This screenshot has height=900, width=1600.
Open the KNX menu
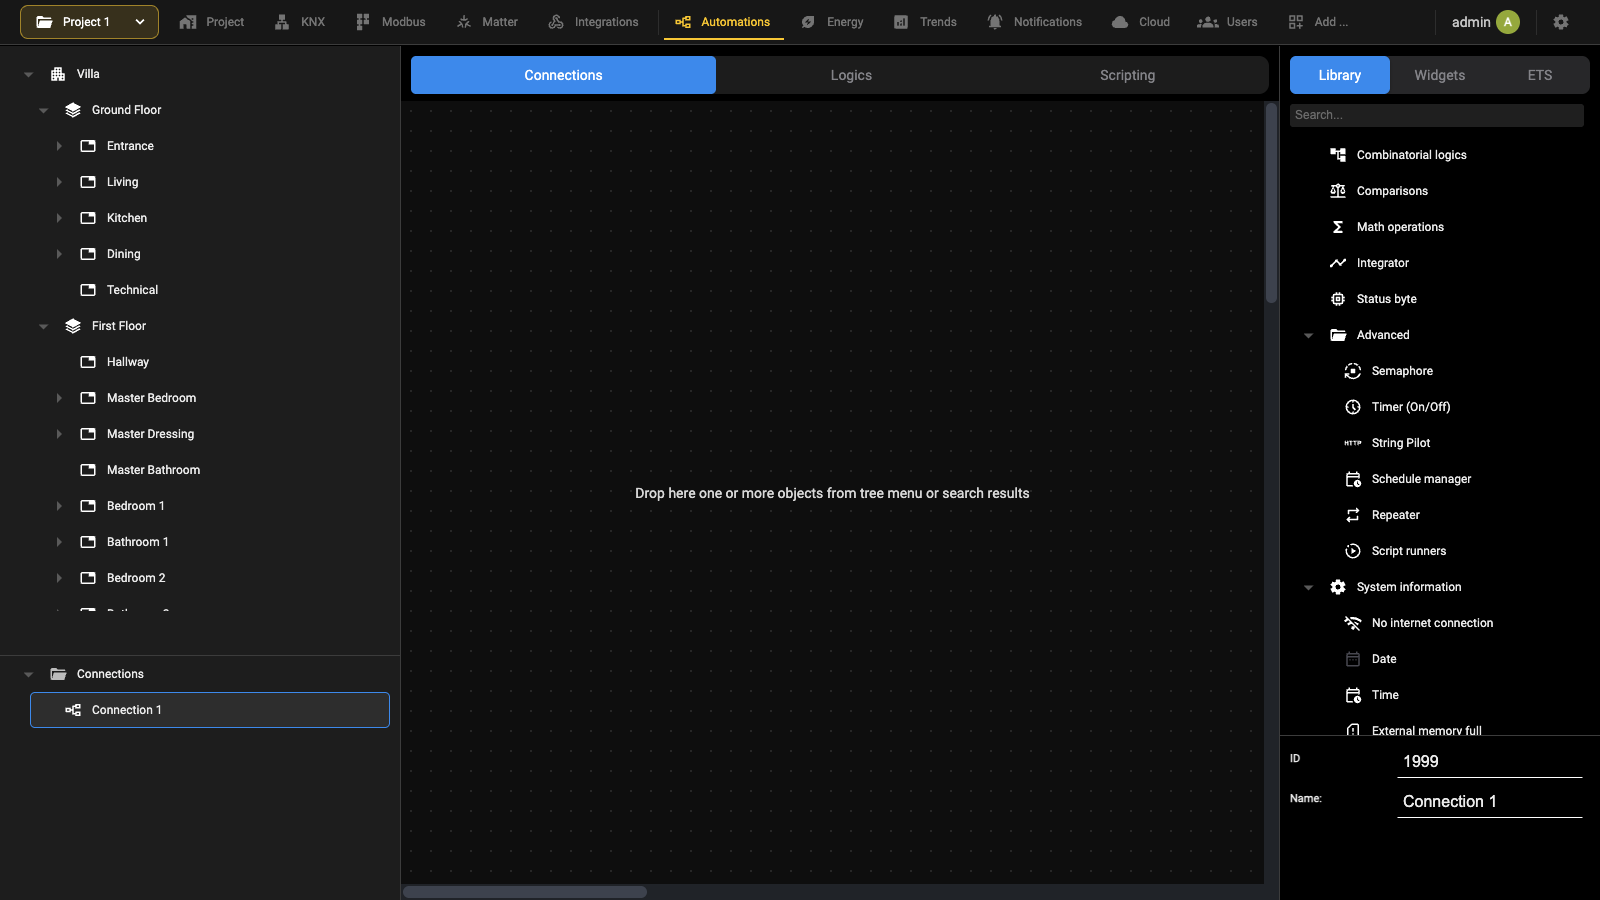click(299, 22)
